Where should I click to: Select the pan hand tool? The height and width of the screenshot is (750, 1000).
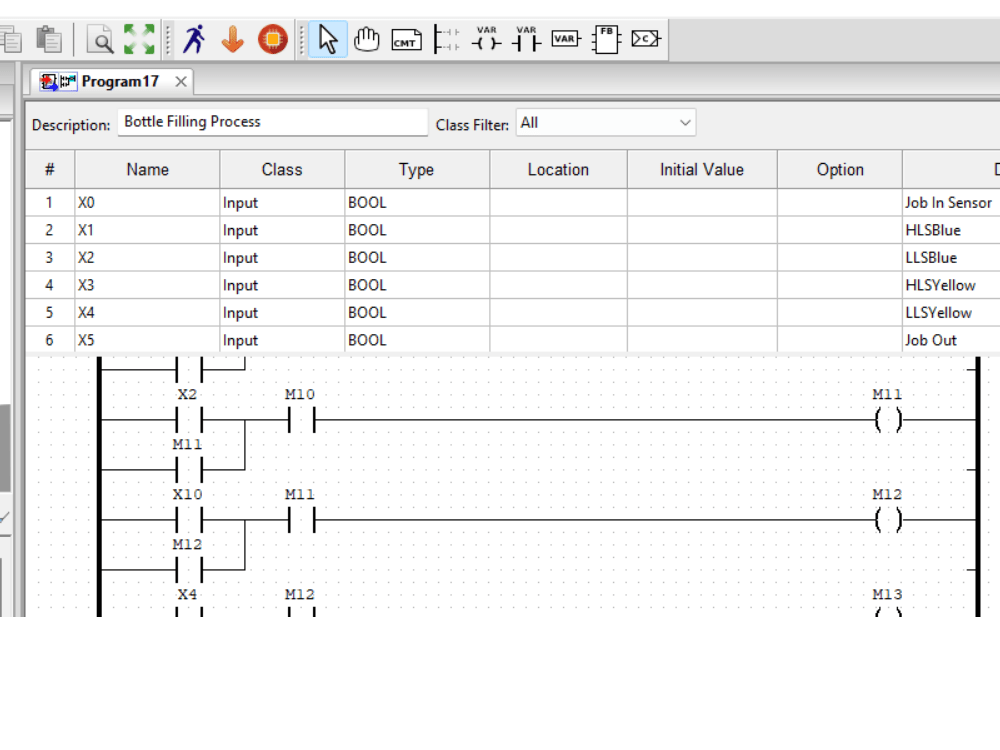pos(367,39)
